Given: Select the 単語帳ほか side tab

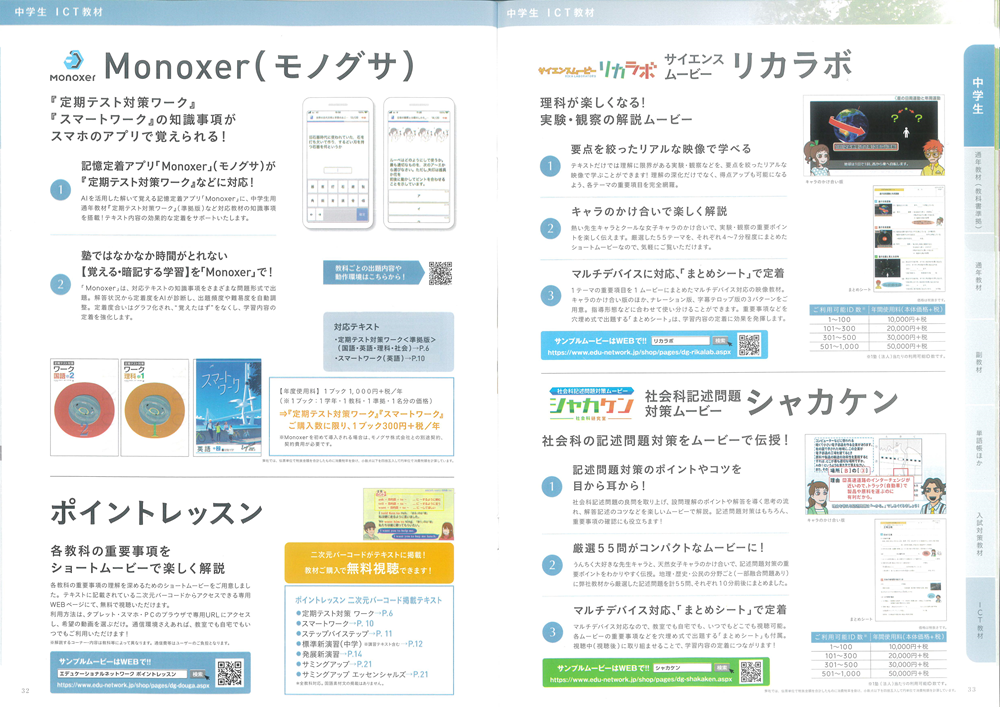Looking at the screenshot, I should point(978,448).
